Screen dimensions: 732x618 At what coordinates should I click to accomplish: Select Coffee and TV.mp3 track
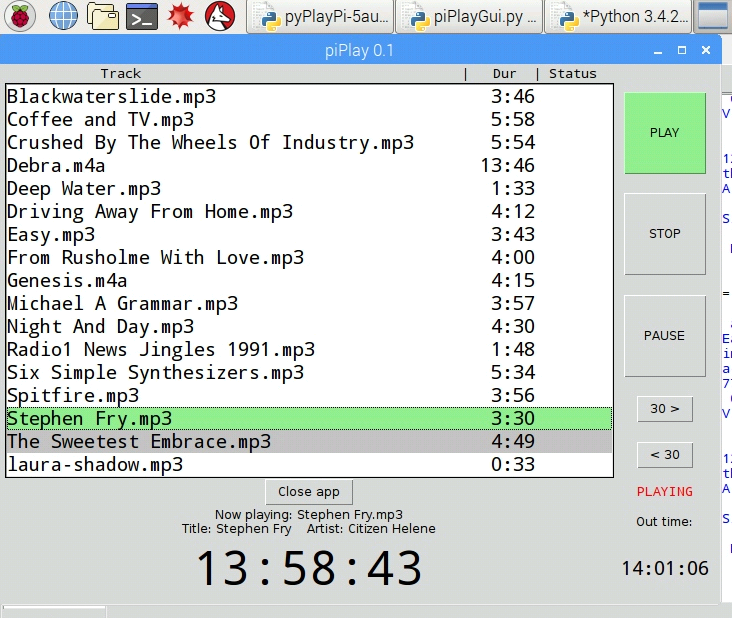(x=100, y=120)
